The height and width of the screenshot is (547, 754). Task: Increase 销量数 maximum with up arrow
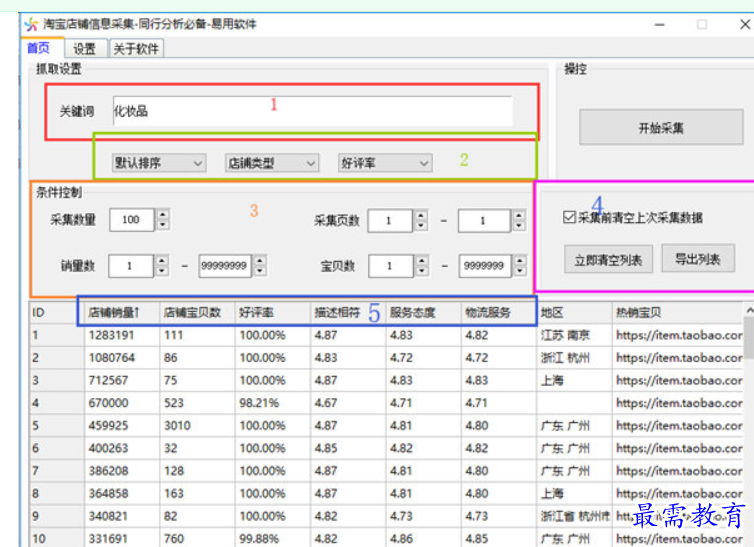click(x=260, y=261)
